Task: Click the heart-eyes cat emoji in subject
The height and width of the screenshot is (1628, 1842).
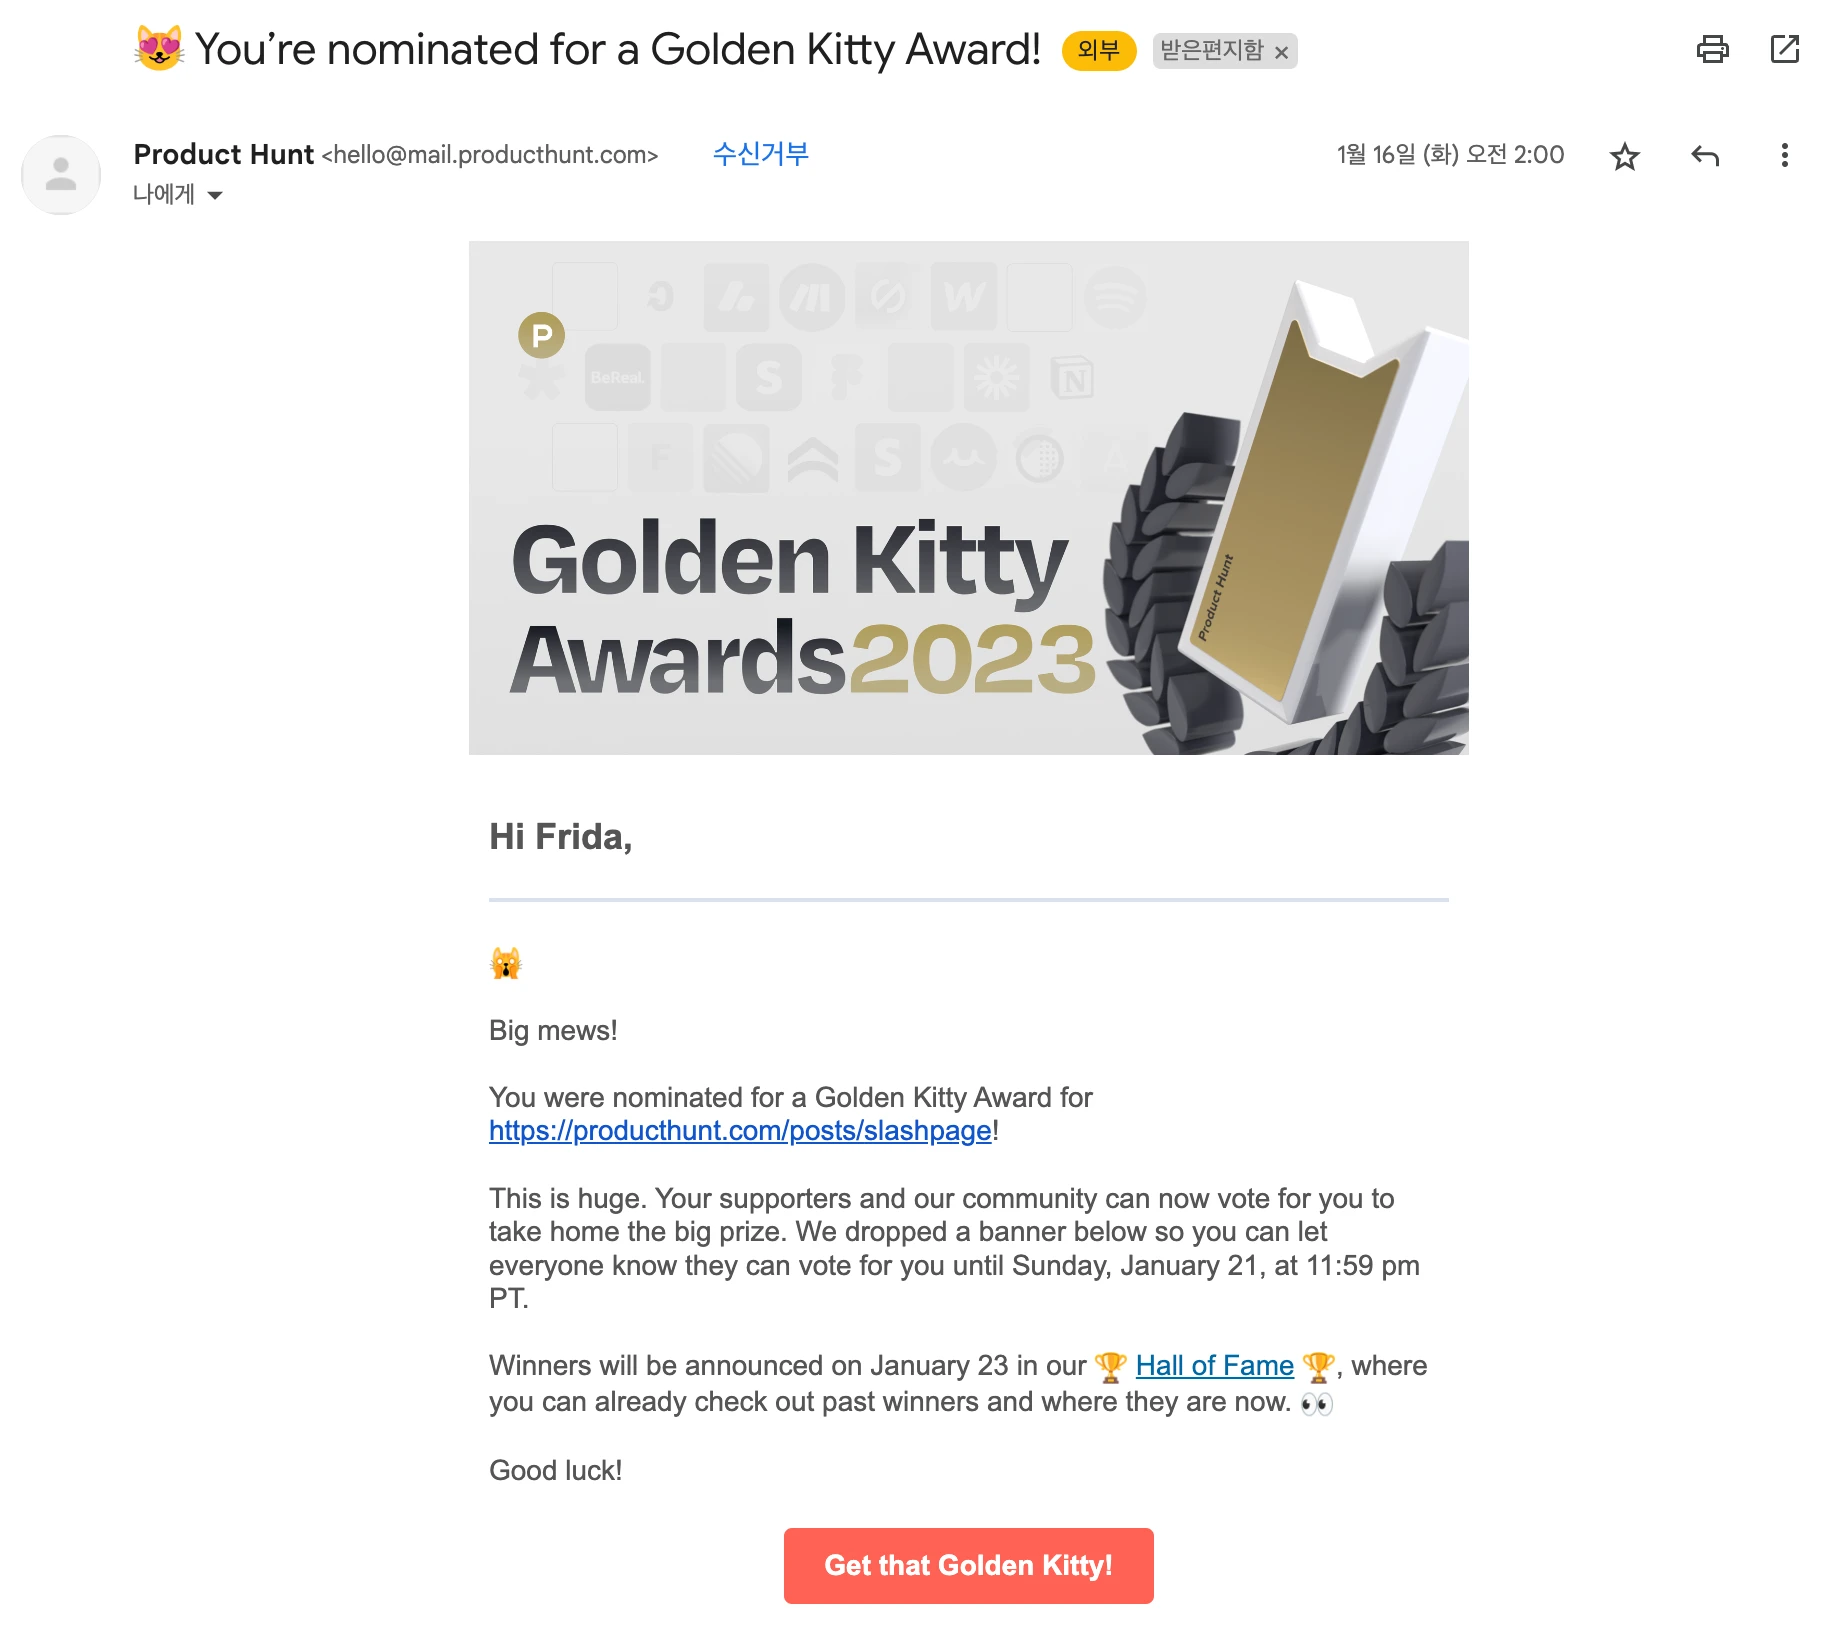Action: point(159,49)
